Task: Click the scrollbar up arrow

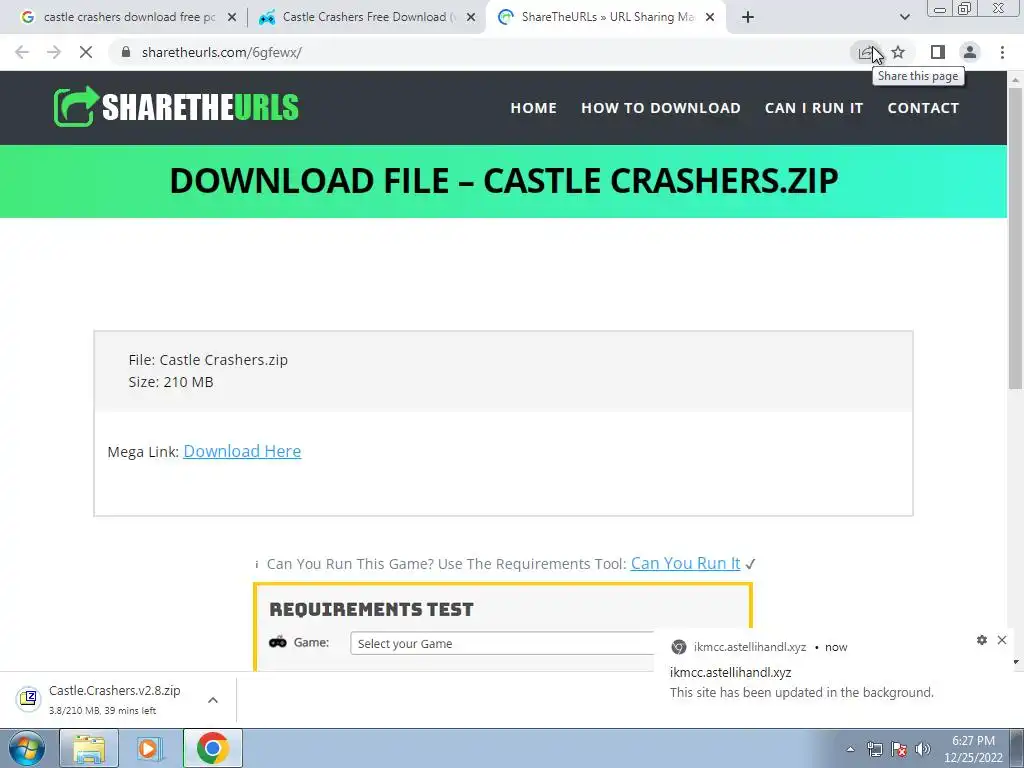Action: coord(1015,79)
